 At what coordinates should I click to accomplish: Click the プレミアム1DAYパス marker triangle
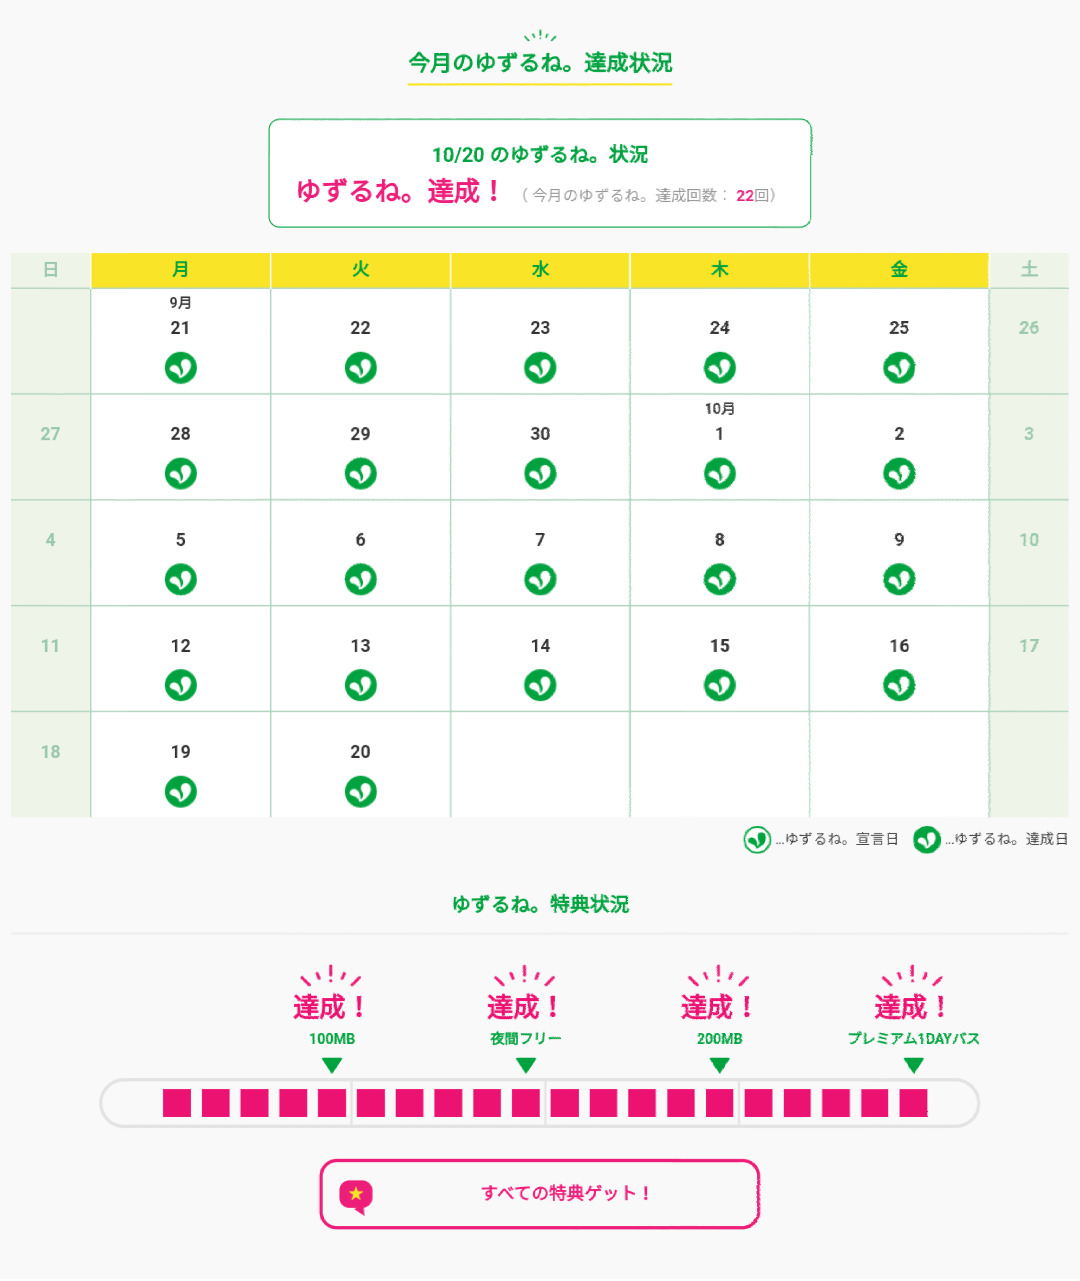click(913, 1066)
